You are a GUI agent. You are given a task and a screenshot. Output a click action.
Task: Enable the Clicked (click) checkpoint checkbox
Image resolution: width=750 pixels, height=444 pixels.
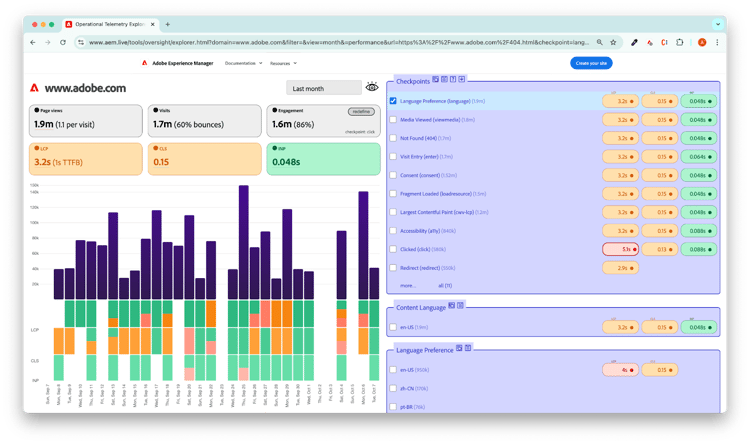pyautogui.click(x=393, y=249)
